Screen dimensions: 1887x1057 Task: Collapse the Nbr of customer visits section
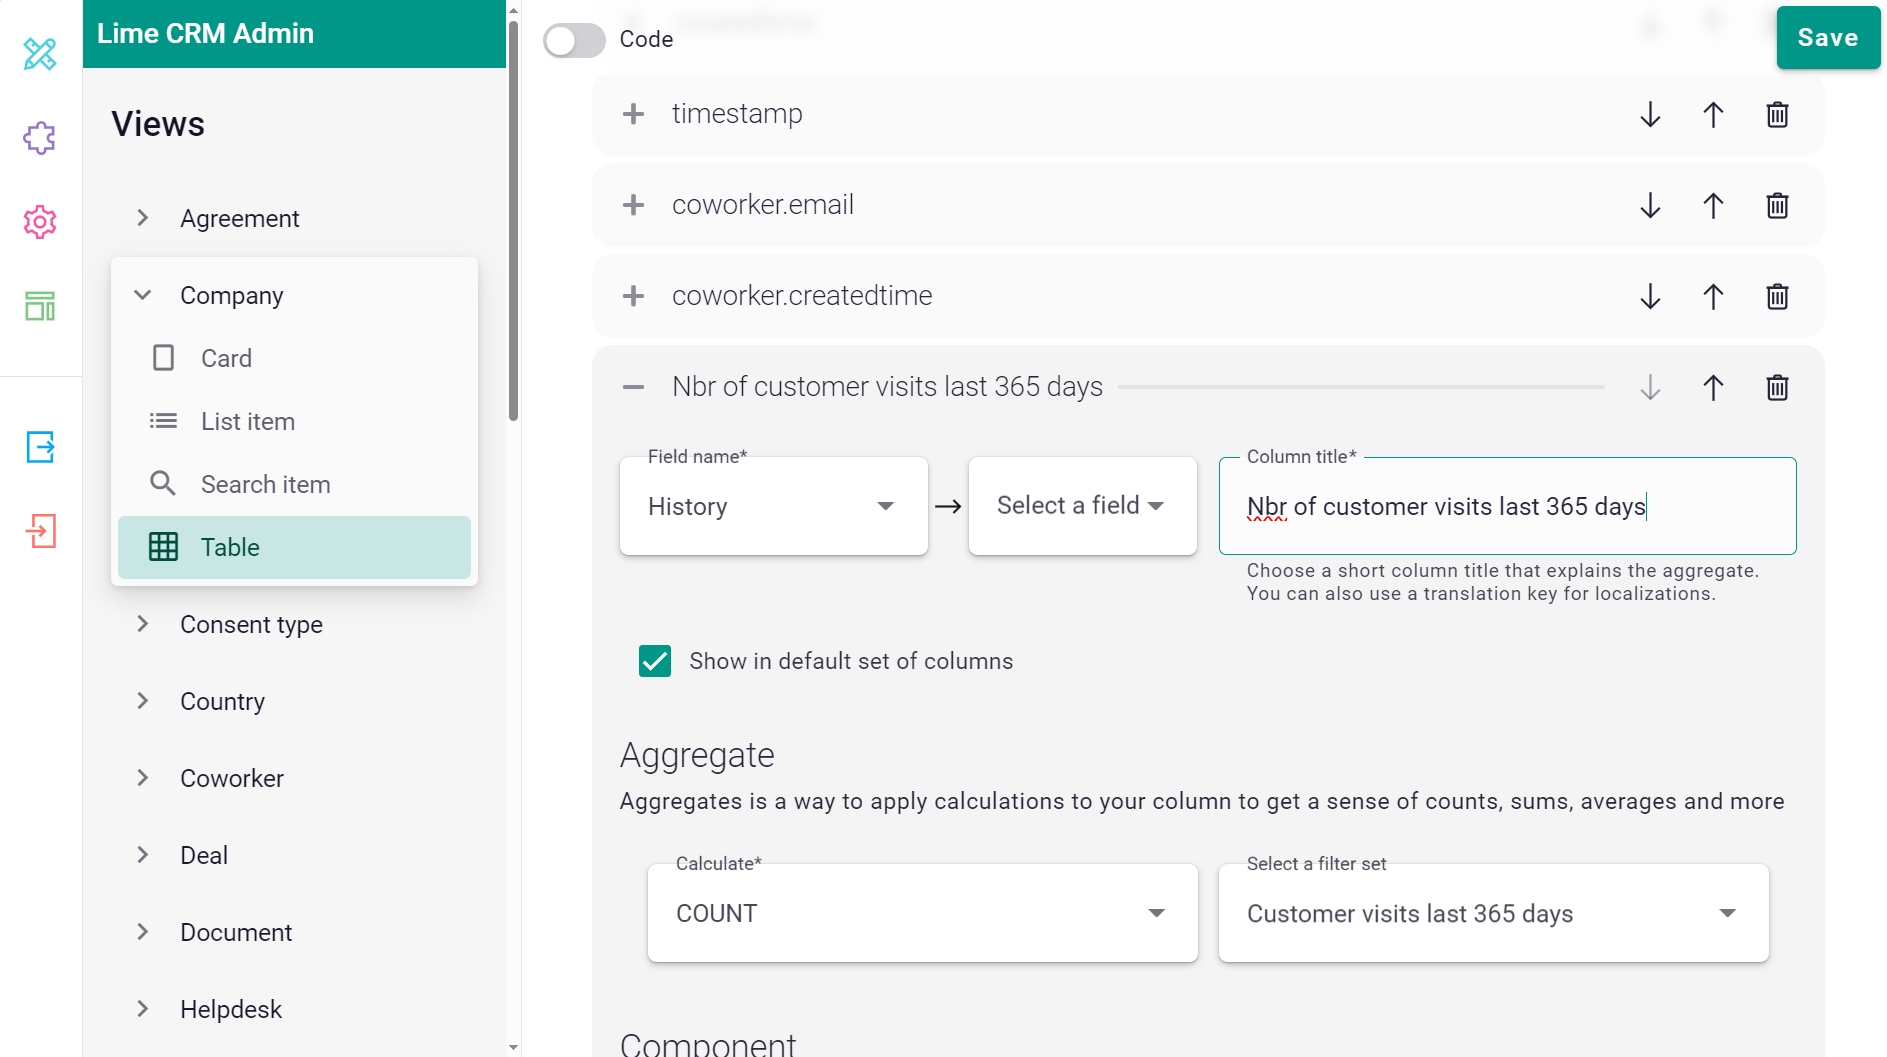click(x=633, y=387)
